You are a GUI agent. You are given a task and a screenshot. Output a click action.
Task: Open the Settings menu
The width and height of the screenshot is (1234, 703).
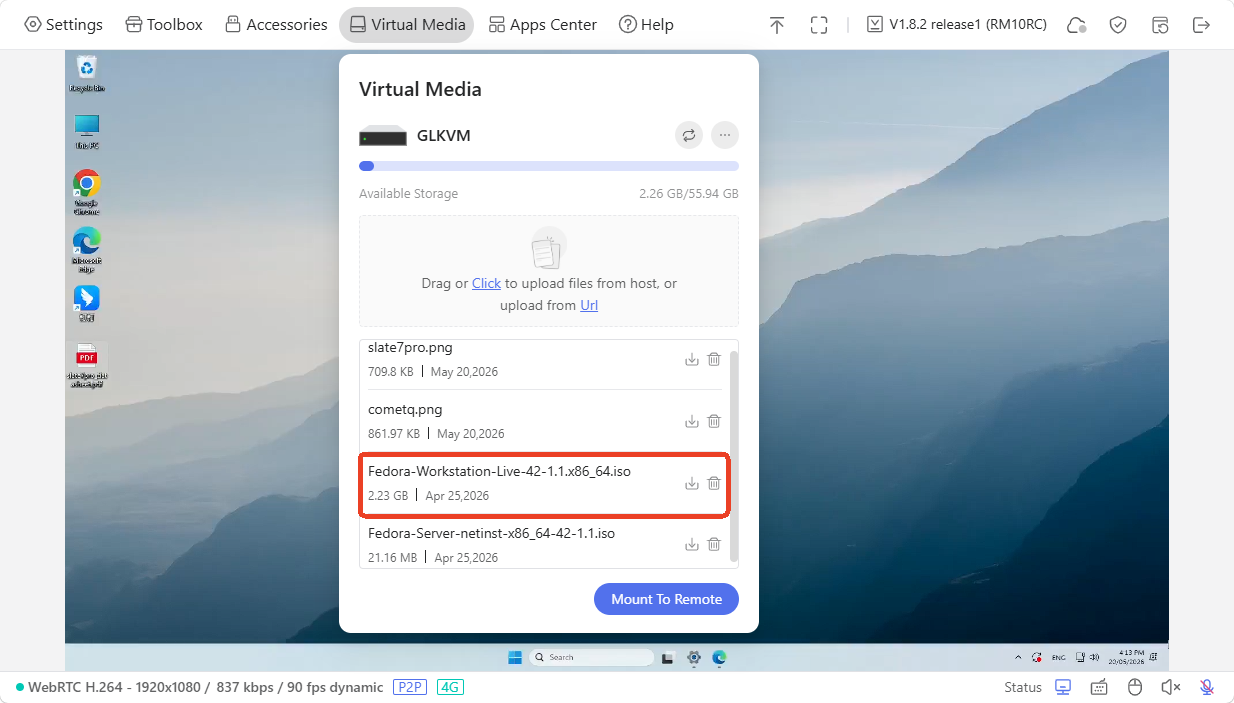[x=63, y=24]
